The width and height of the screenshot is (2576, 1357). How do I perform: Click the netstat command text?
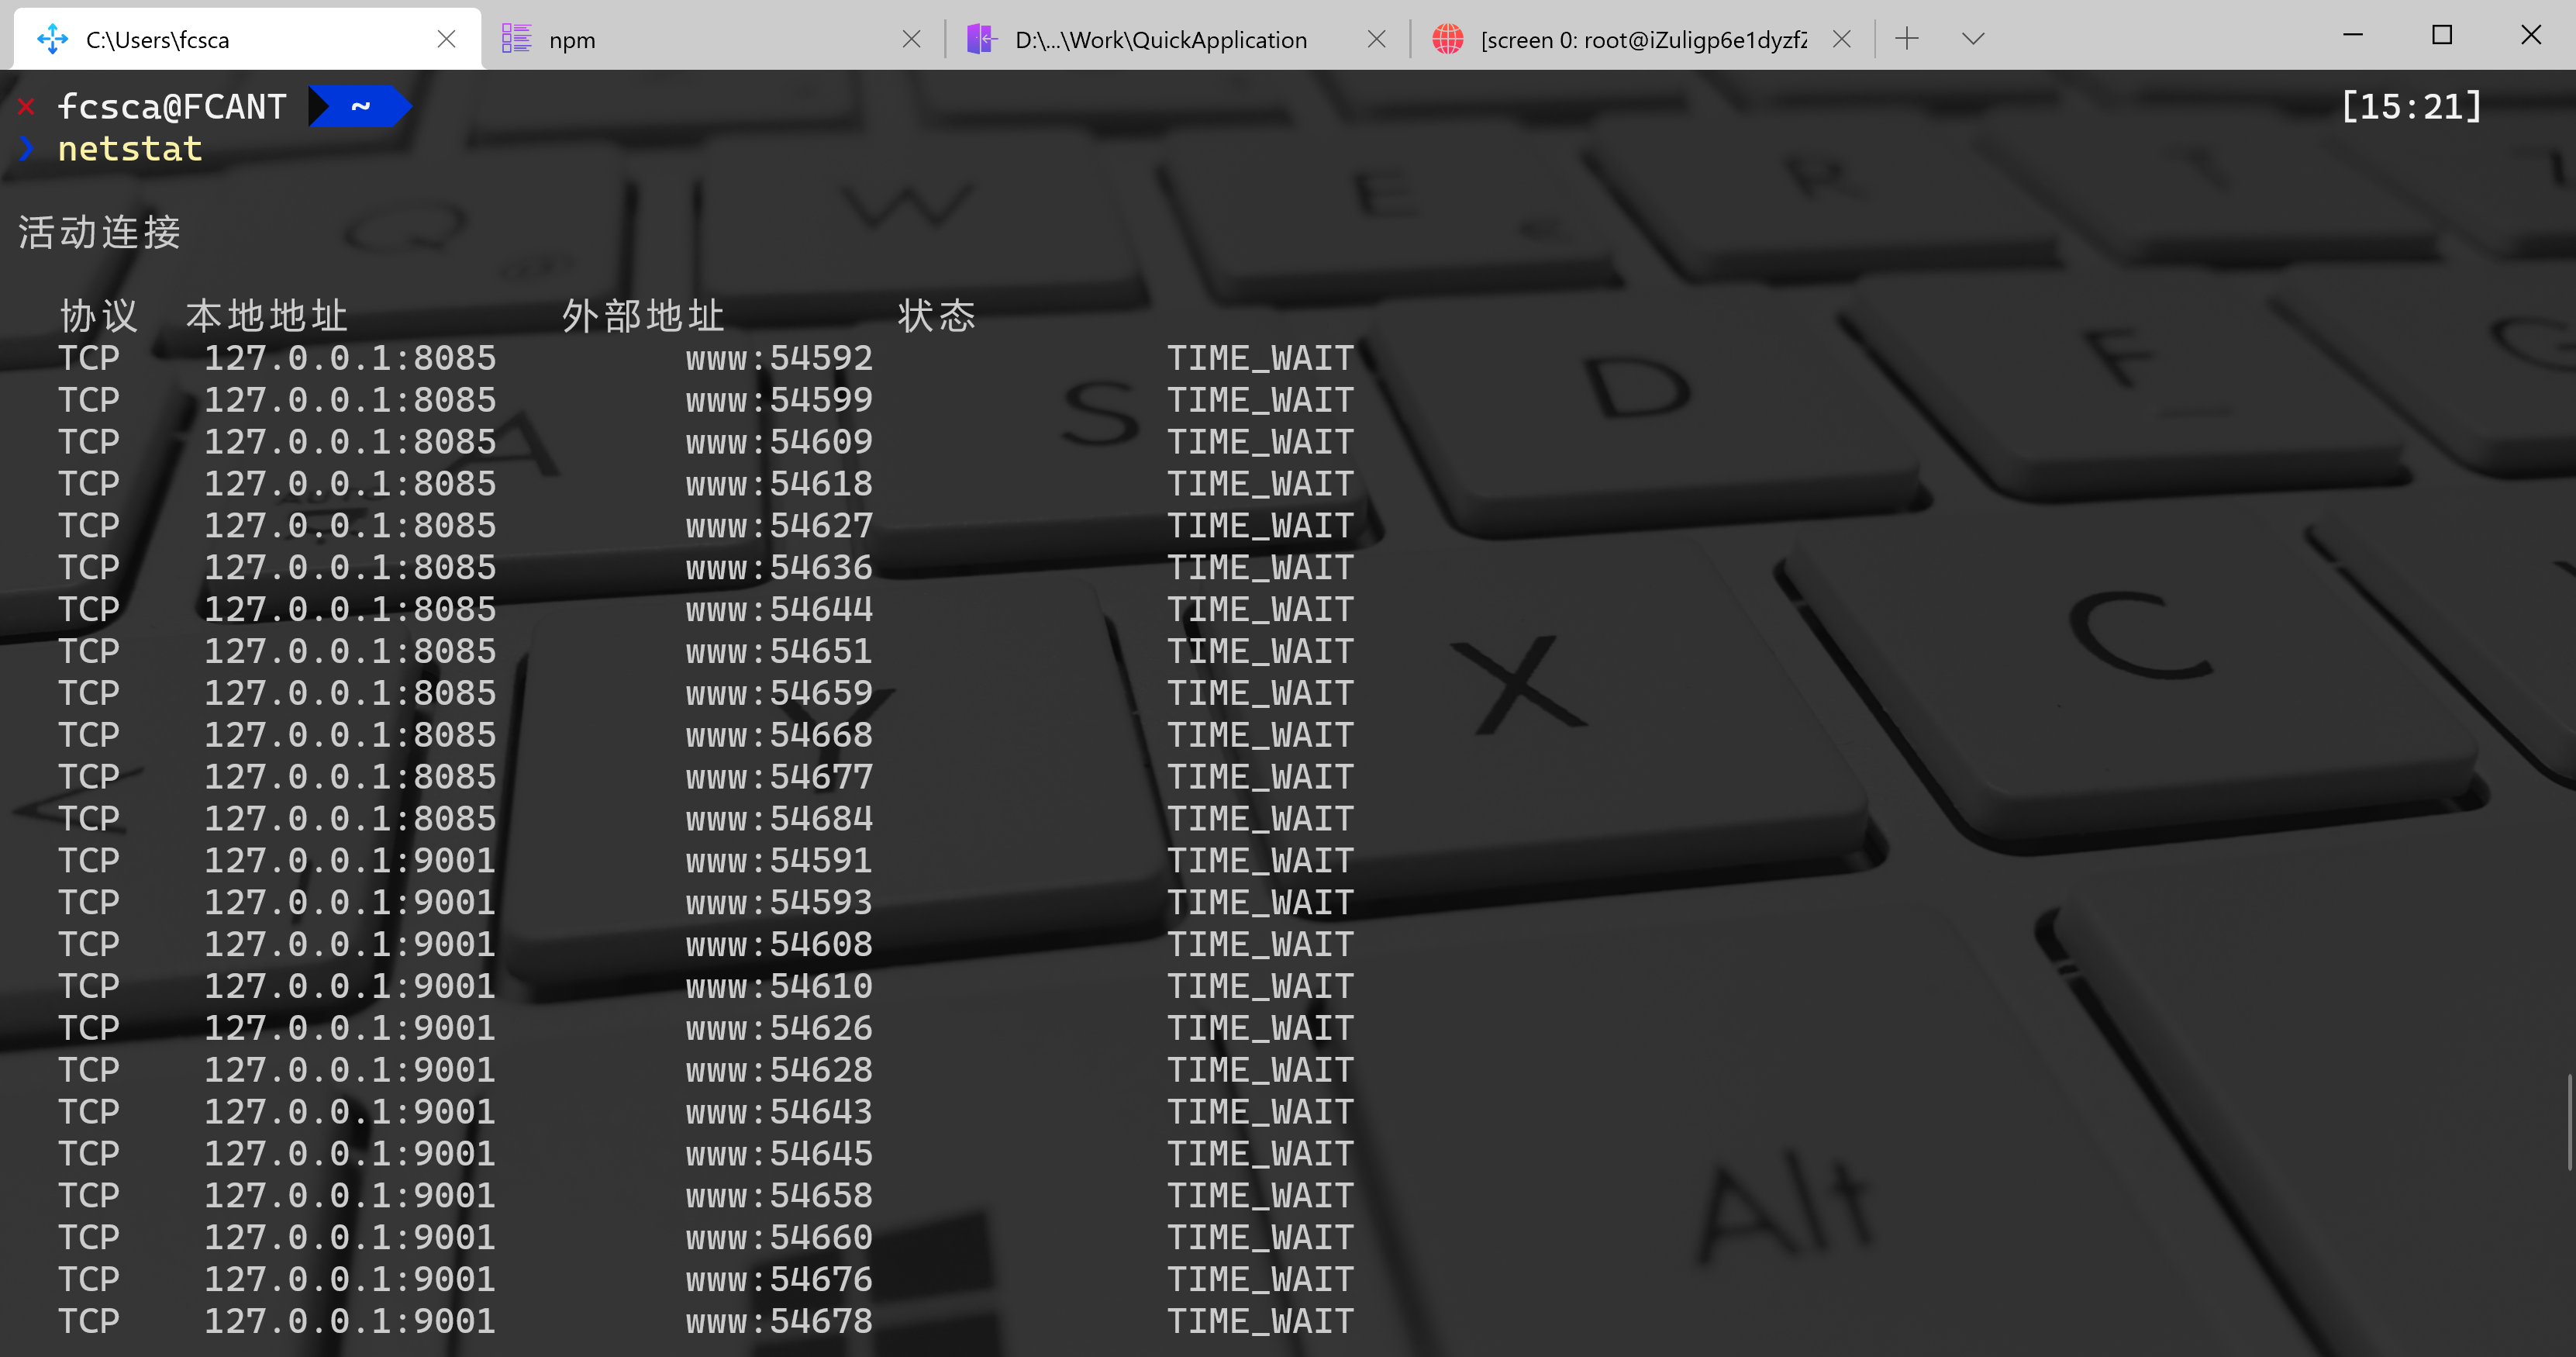pyautogui.click(x=130, y=149)
